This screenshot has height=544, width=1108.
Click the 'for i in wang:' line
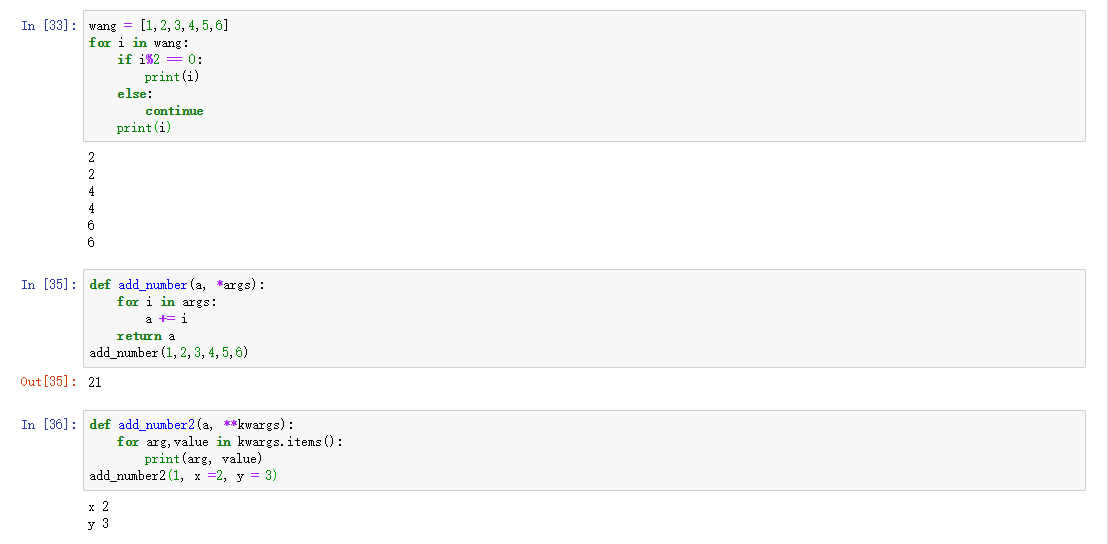[x=138, y=42]
